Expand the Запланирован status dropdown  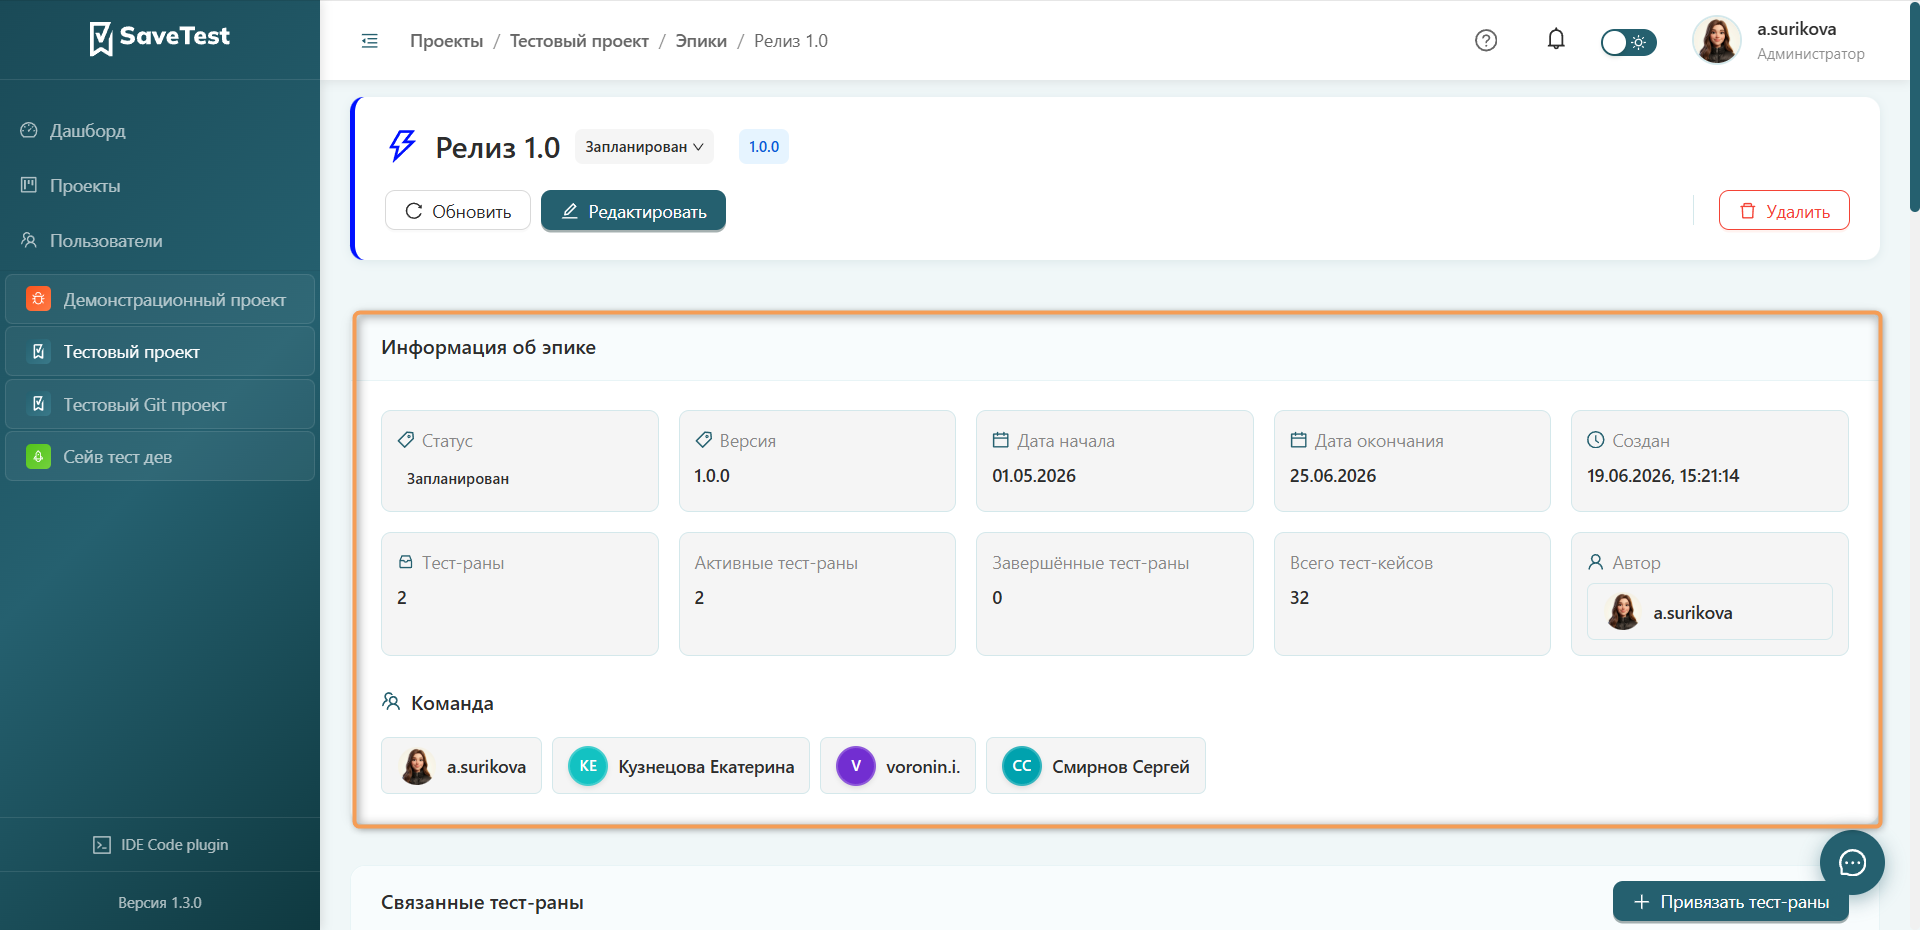pyautogui.click(x=644, y=147)
